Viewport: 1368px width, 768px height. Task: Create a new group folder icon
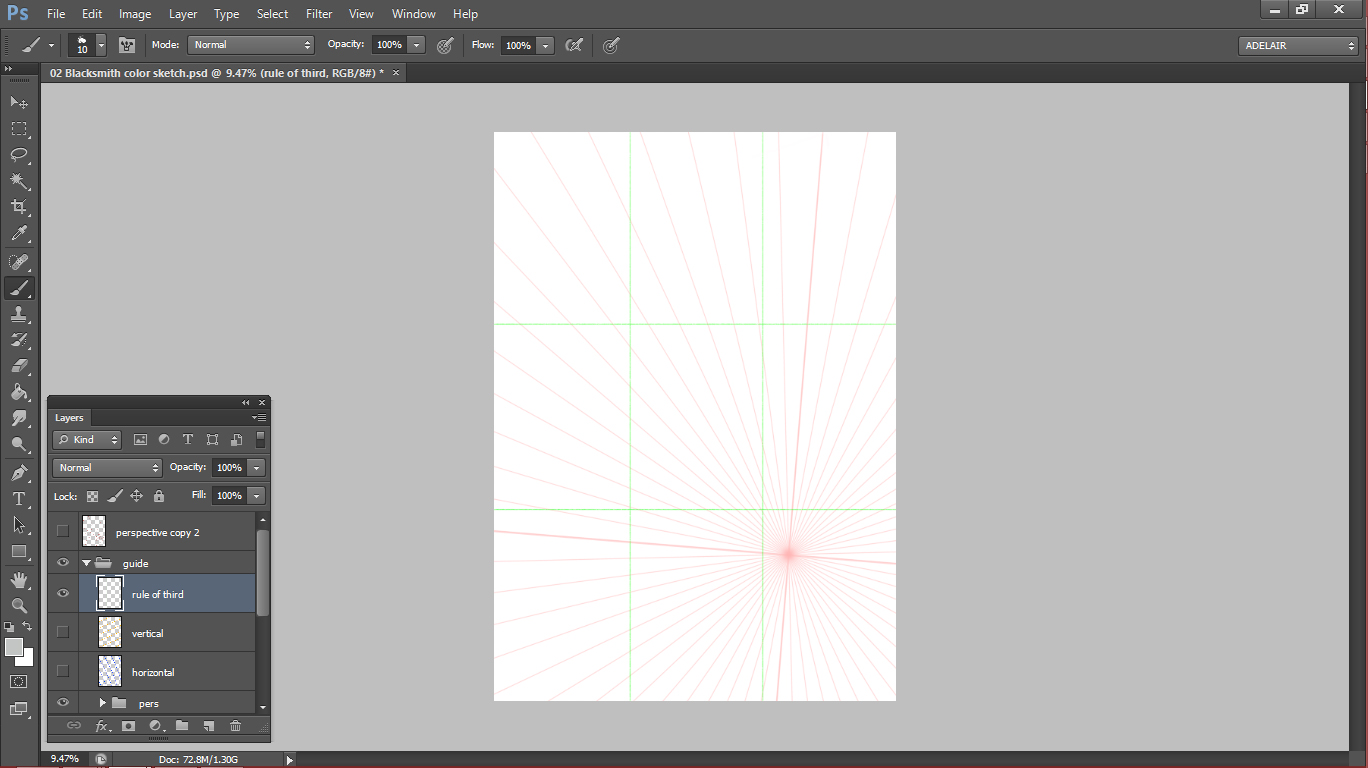182,726
